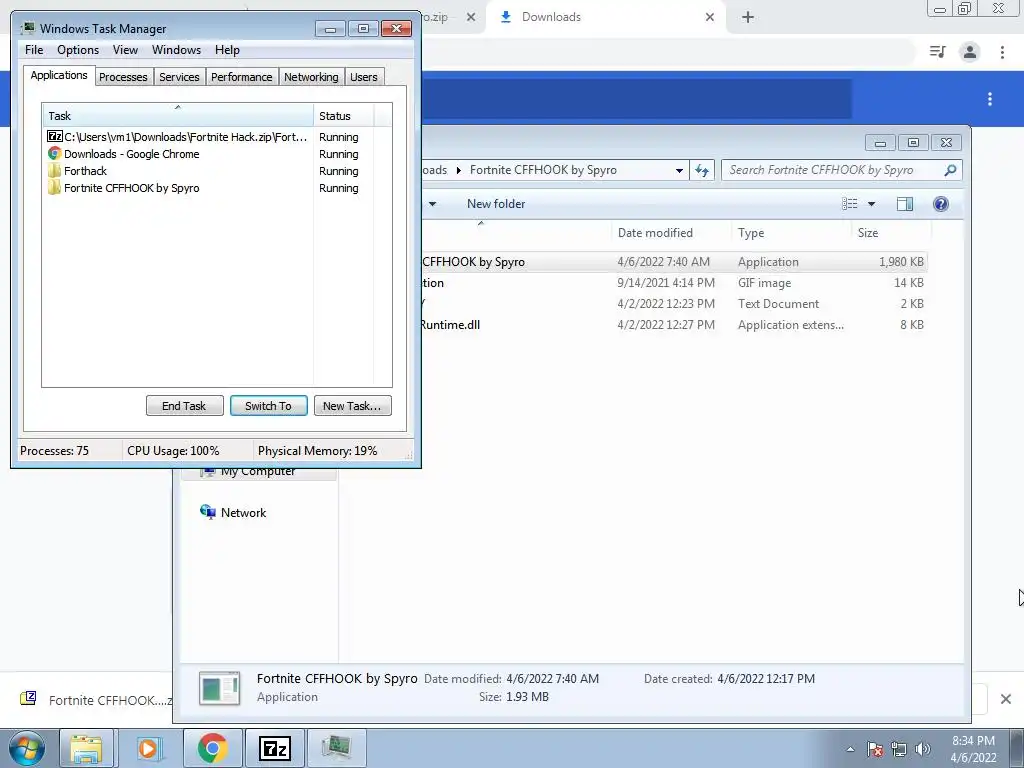
Task: Open a new Chrome tab with plus button
Action: pos(748,17)
